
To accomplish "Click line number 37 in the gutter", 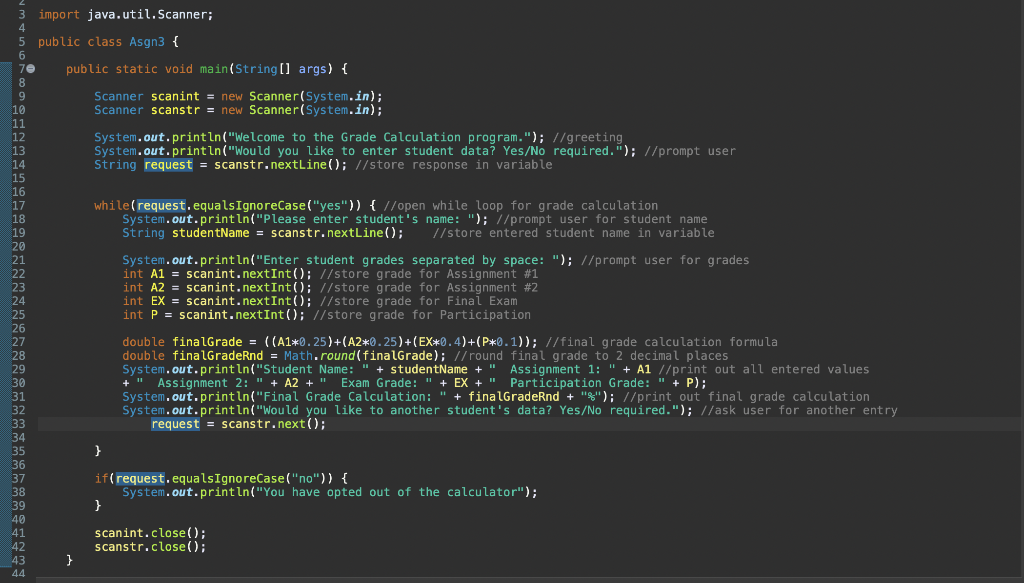I will [x=19, y=479].
